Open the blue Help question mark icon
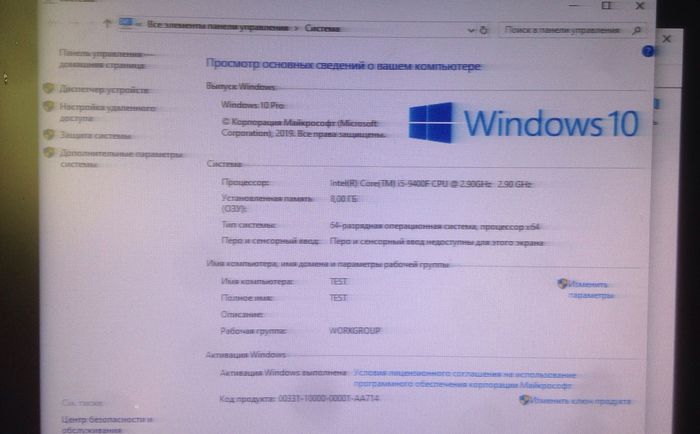The height and width of the screenshot is (434, 700). coord(648,52)
